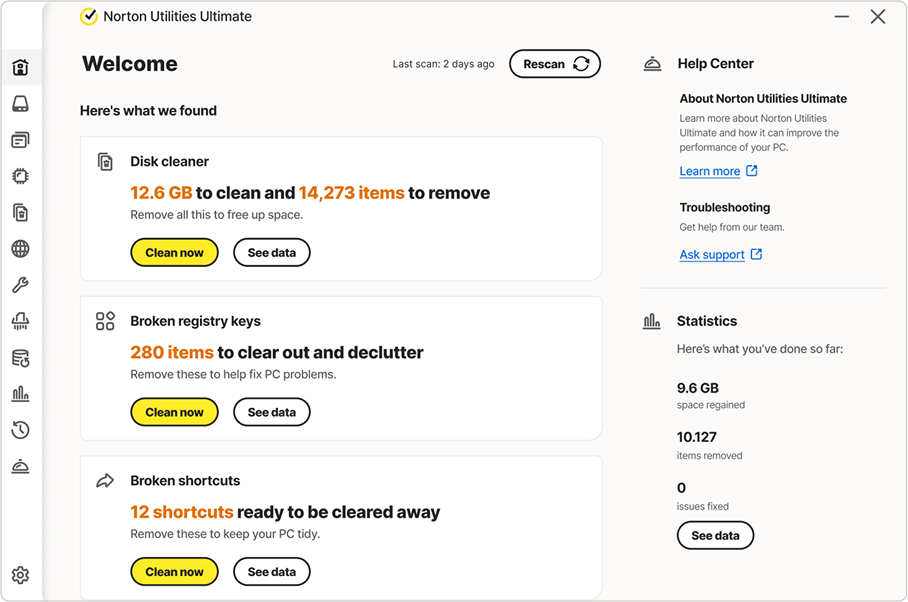The image size is (908, 602).
Task: Click the external link icon beside Learn more
Action: click(x=752, y=171)
